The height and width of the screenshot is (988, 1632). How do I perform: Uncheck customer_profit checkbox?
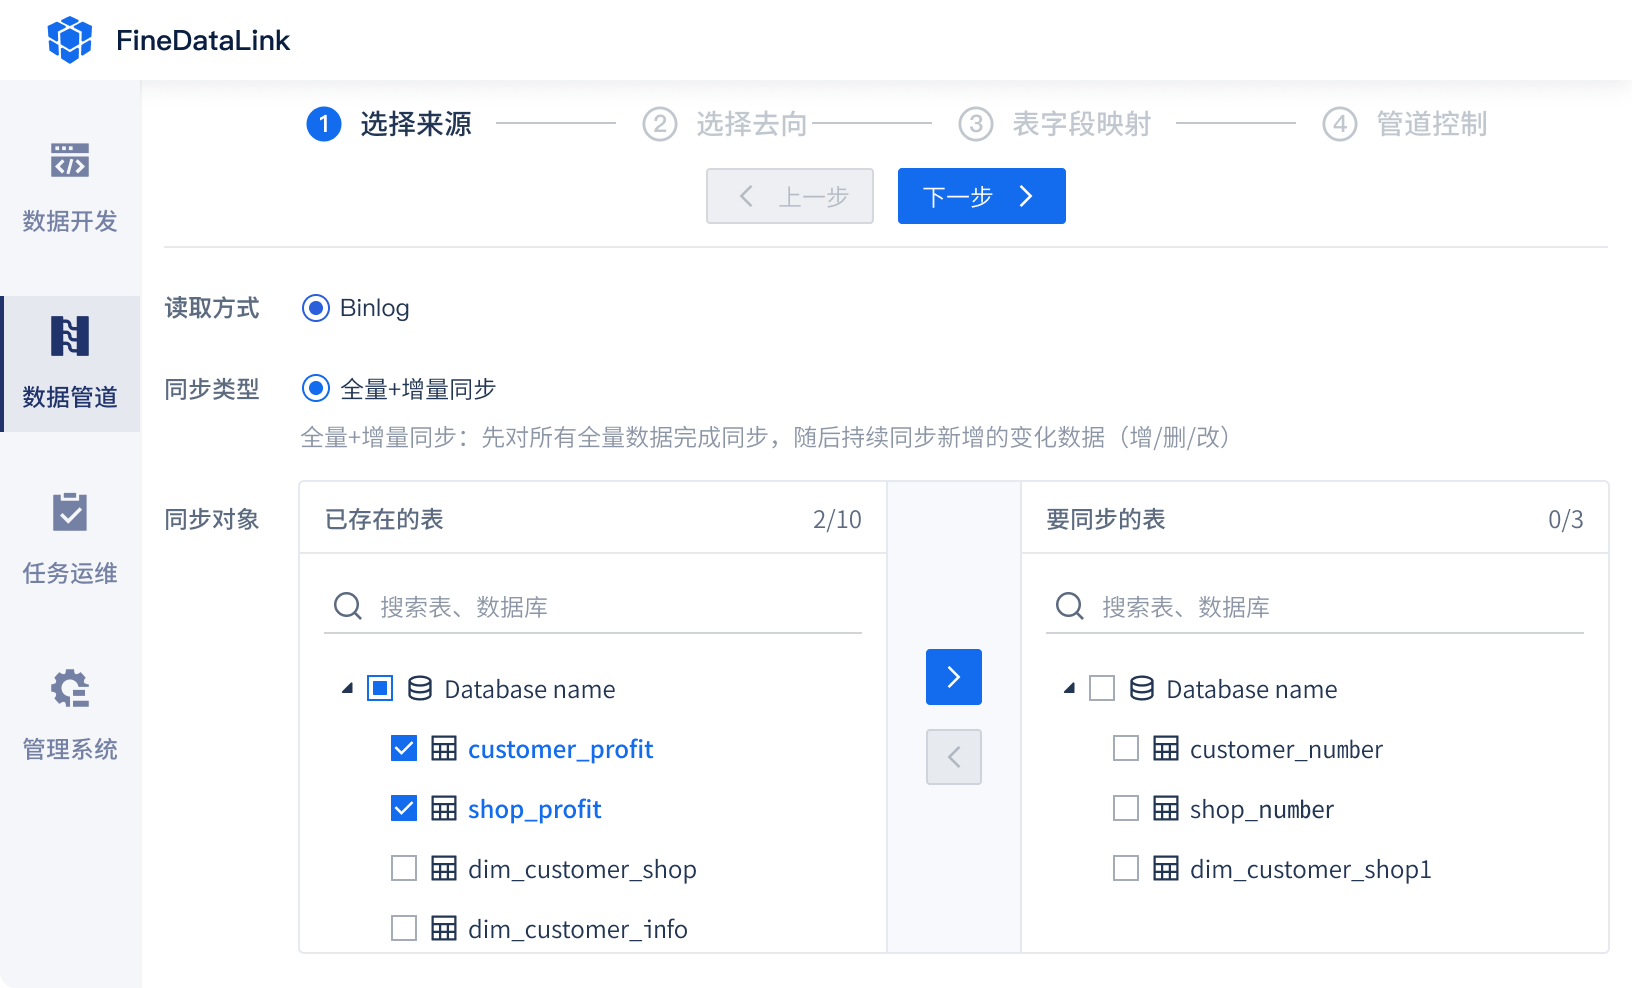[x=404, y=748]
